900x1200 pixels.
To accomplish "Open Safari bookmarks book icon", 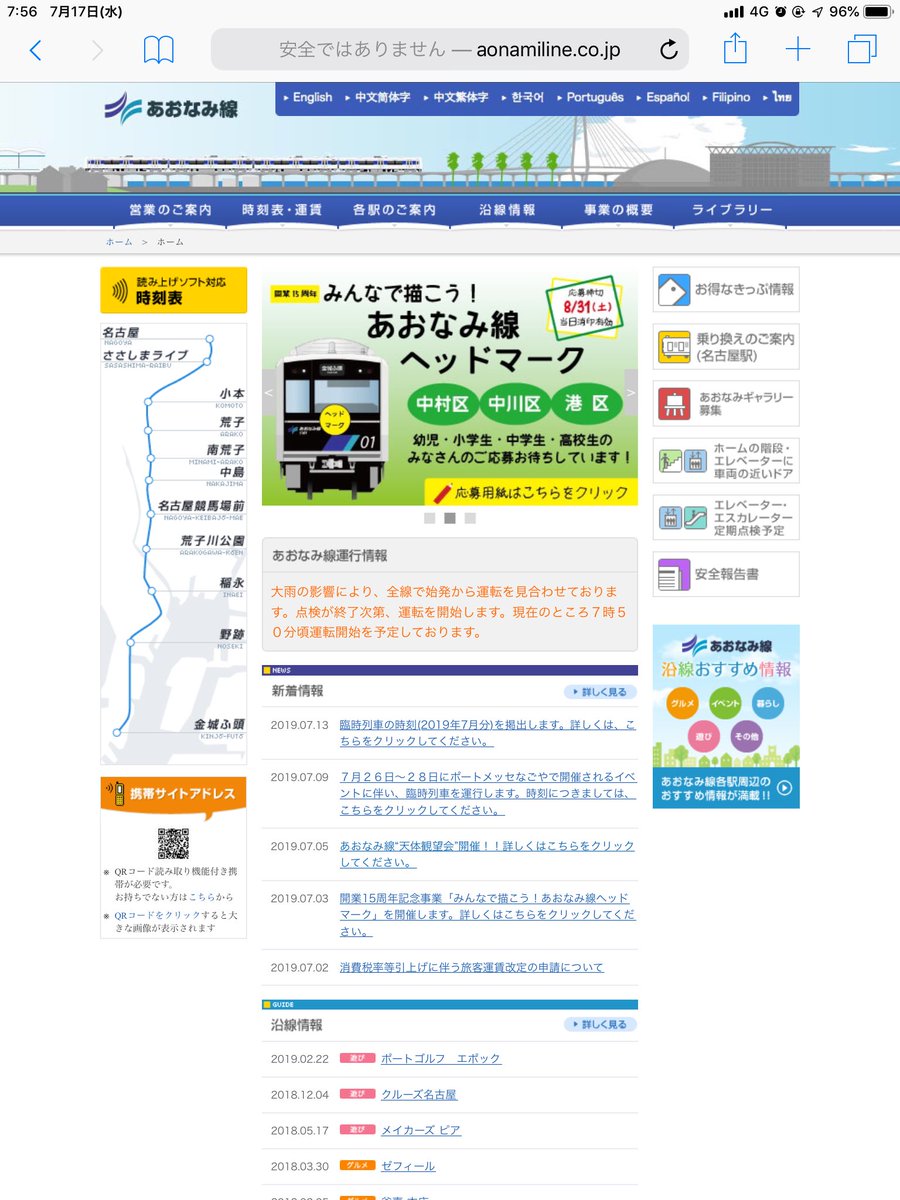I will pos(158,50).
